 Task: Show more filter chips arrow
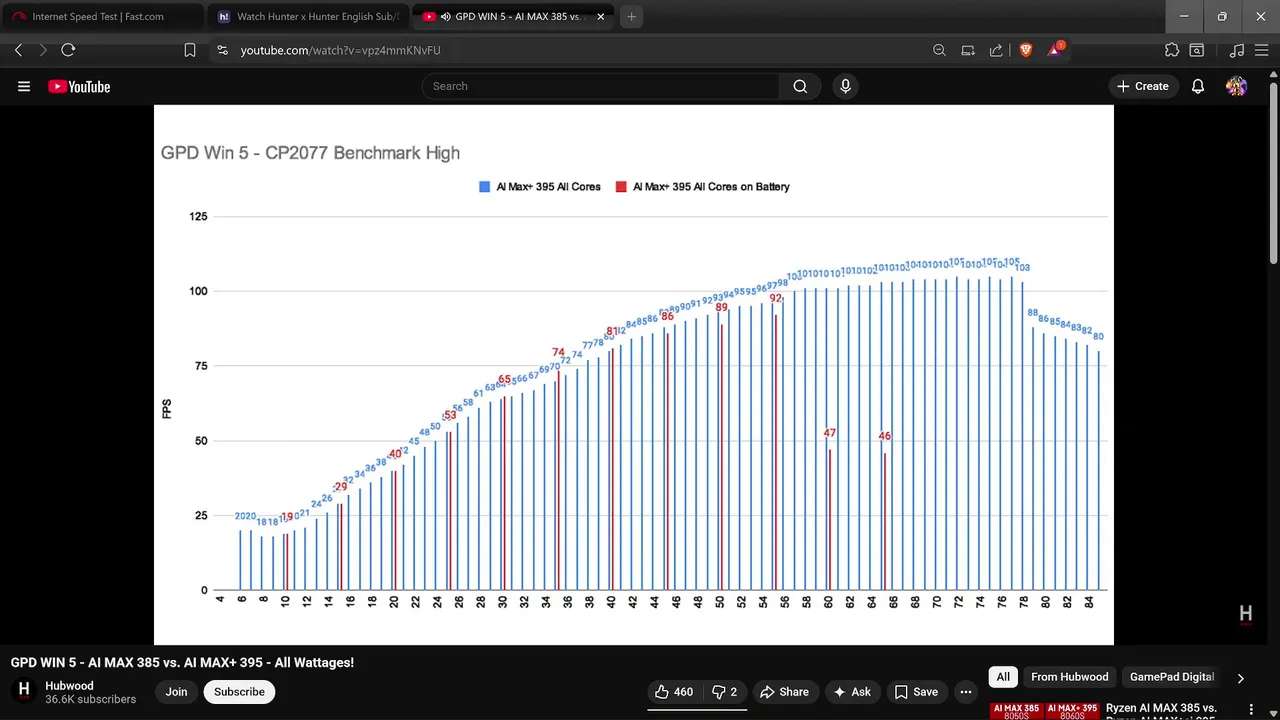1240,678
